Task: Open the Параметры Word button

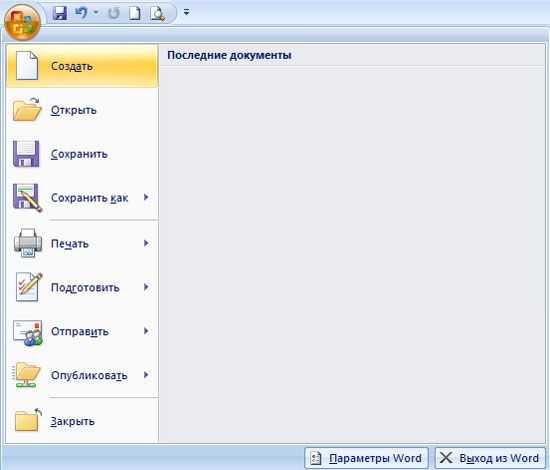Action: [367, 458]
